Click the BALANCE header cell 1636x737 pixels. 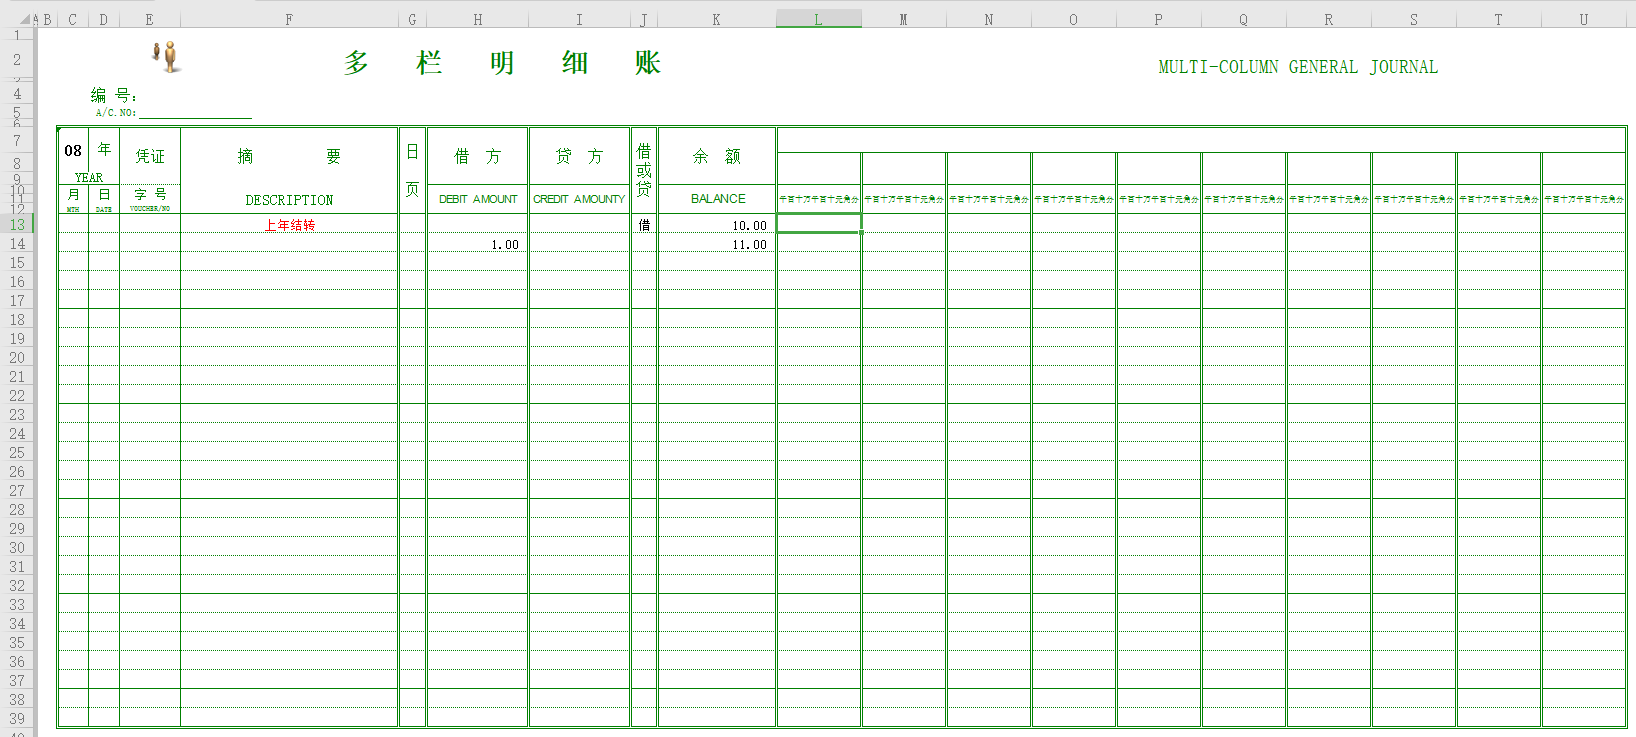click(x=717, y=199)
